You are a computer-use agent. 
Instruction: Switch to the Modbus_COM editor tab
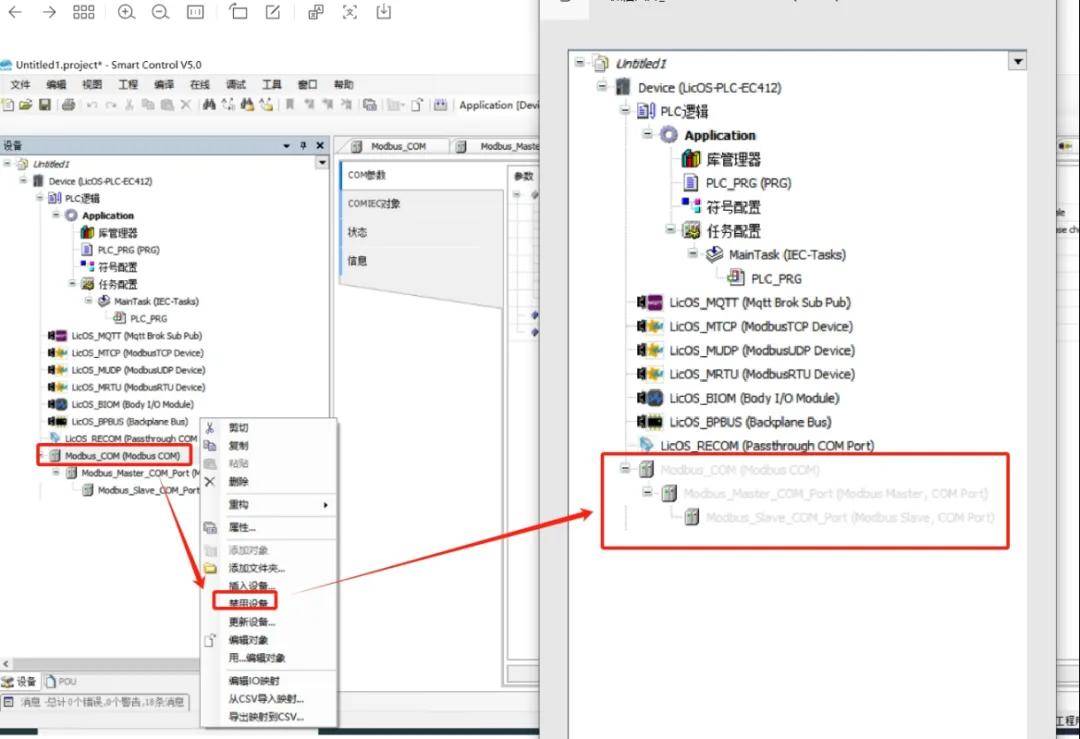390,146
